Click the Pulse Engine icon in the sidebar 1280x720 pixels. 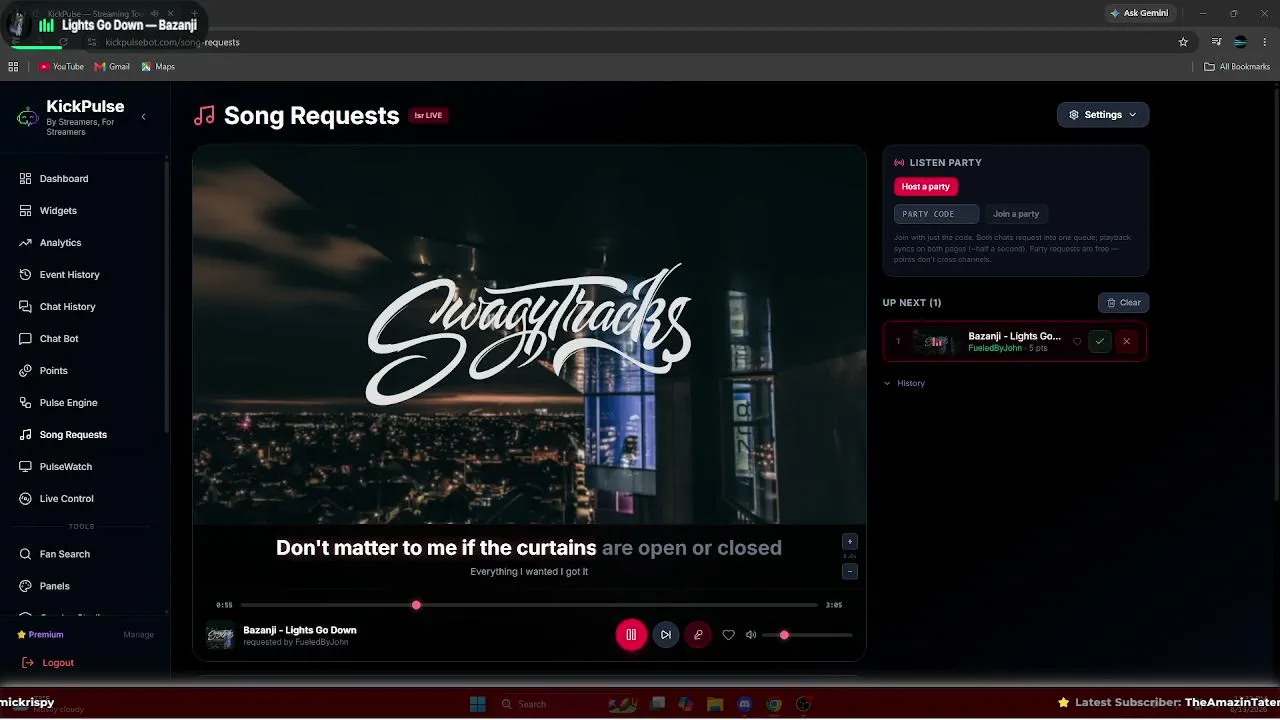[26, 403]
